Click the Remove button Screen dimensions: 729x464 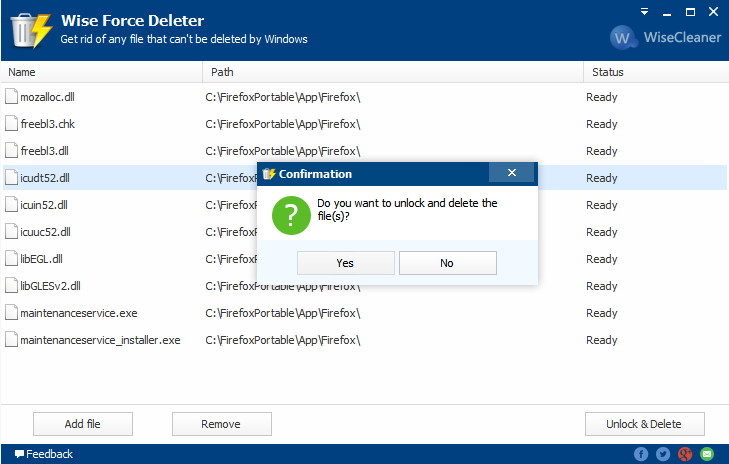[x=221, y=424]
